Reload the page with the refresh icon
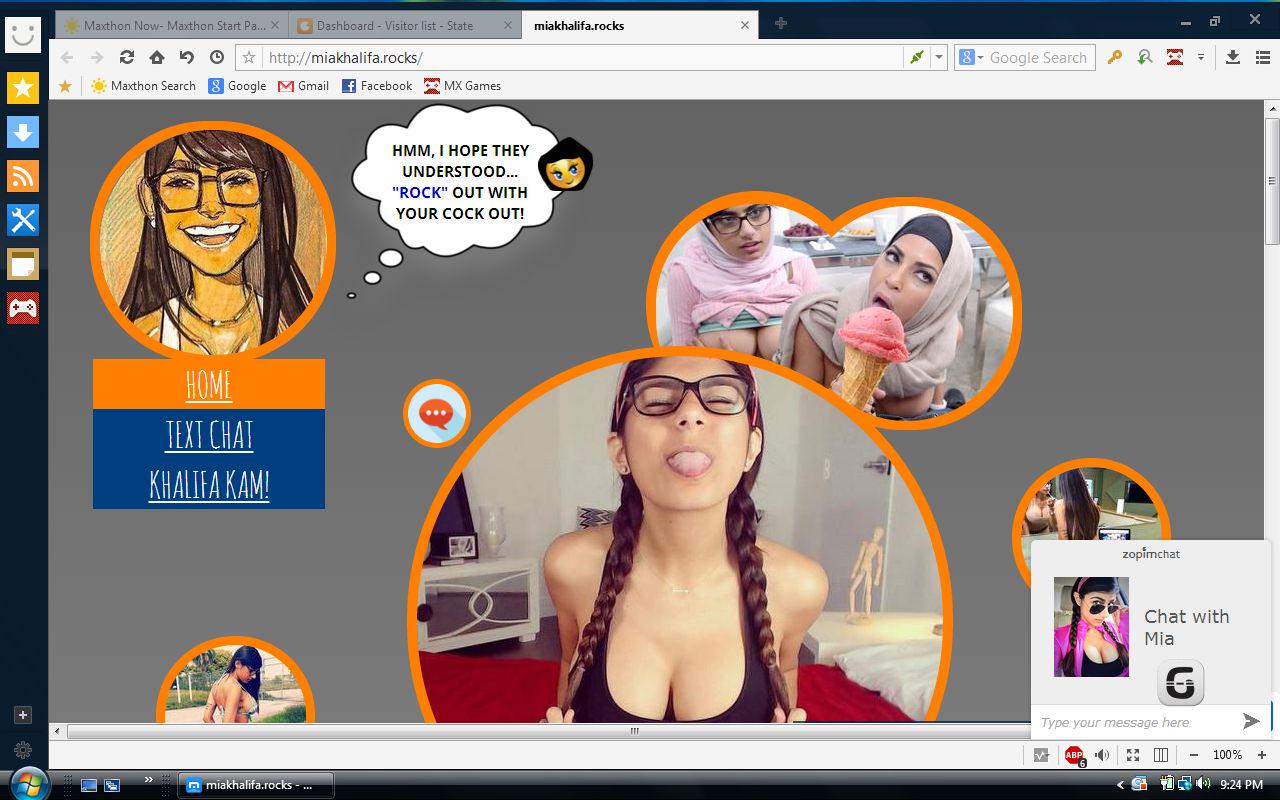This screenshot has width=1280, height=800. click(x=126, y=57)
